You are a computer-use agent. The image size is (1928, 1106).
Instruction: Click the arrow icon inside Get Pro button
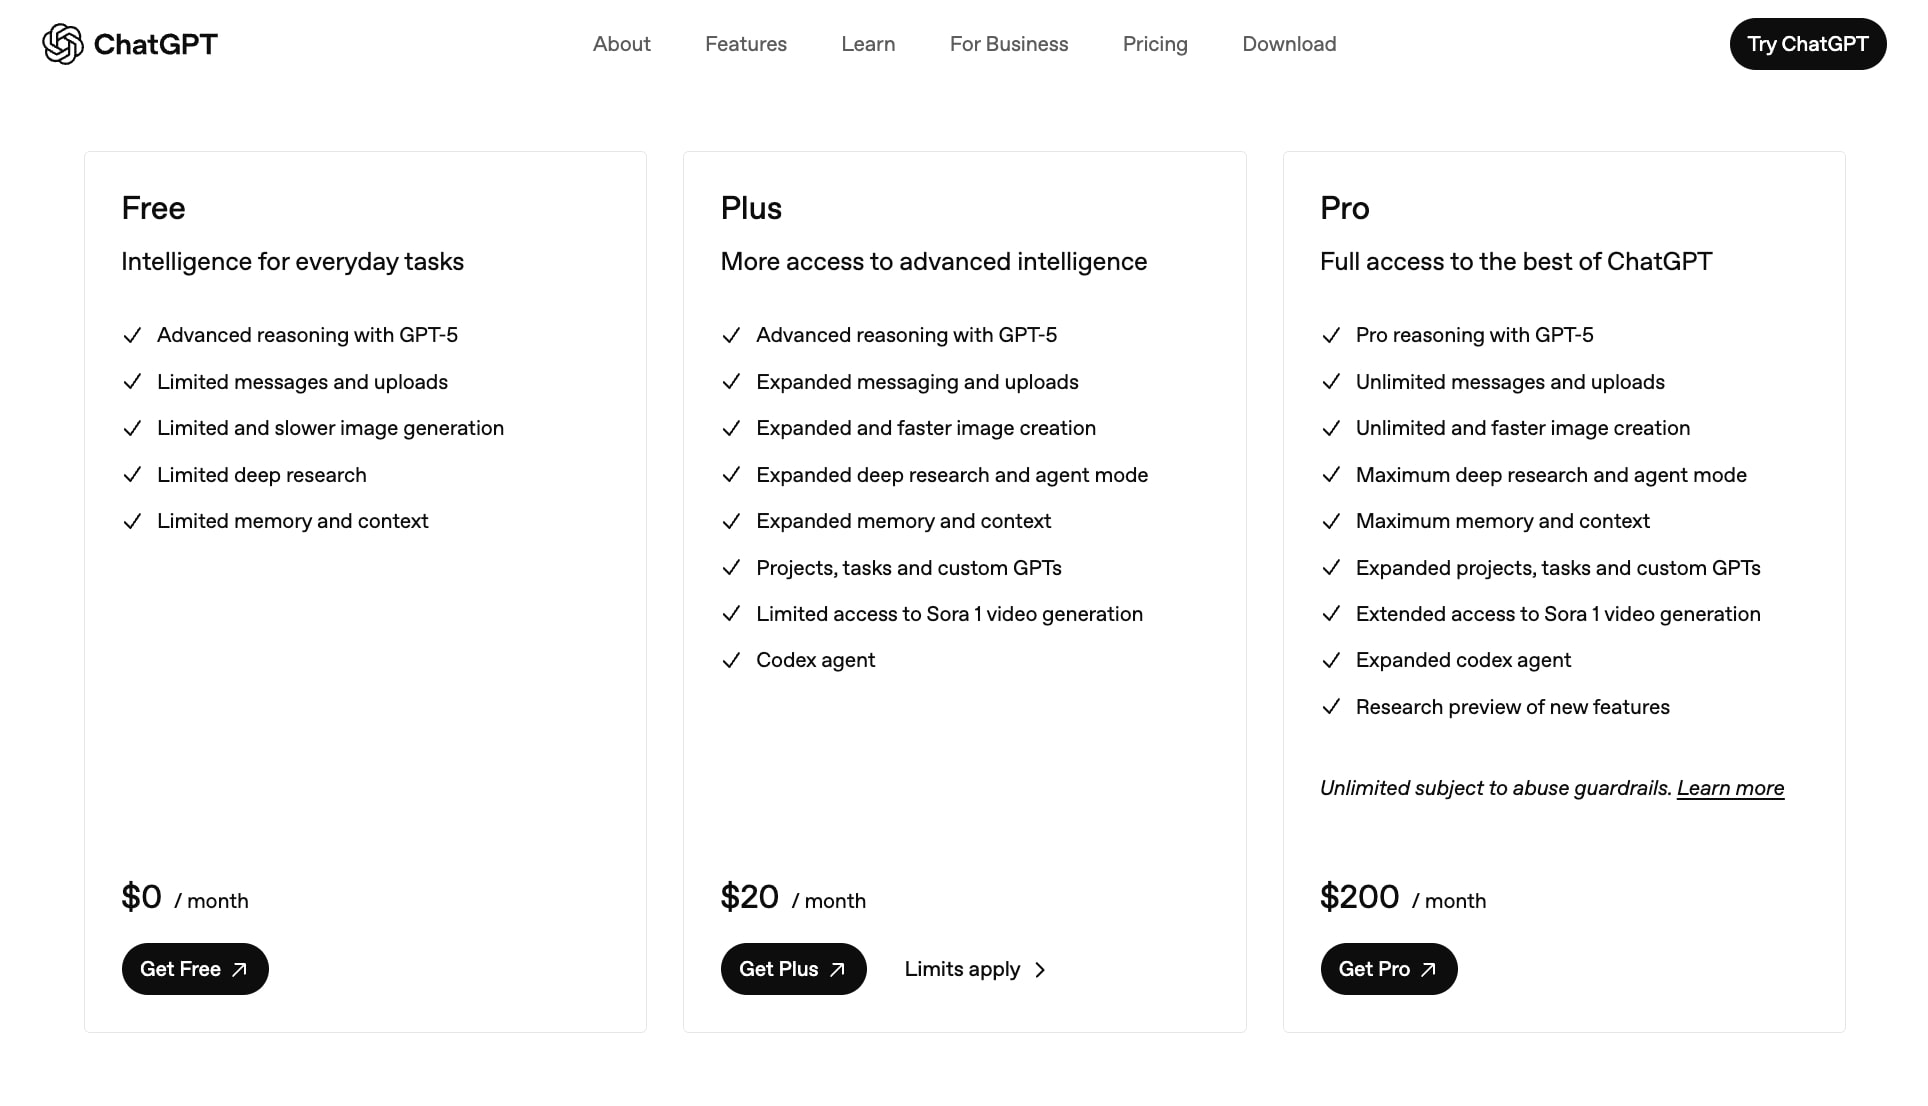pos(1430,969)
